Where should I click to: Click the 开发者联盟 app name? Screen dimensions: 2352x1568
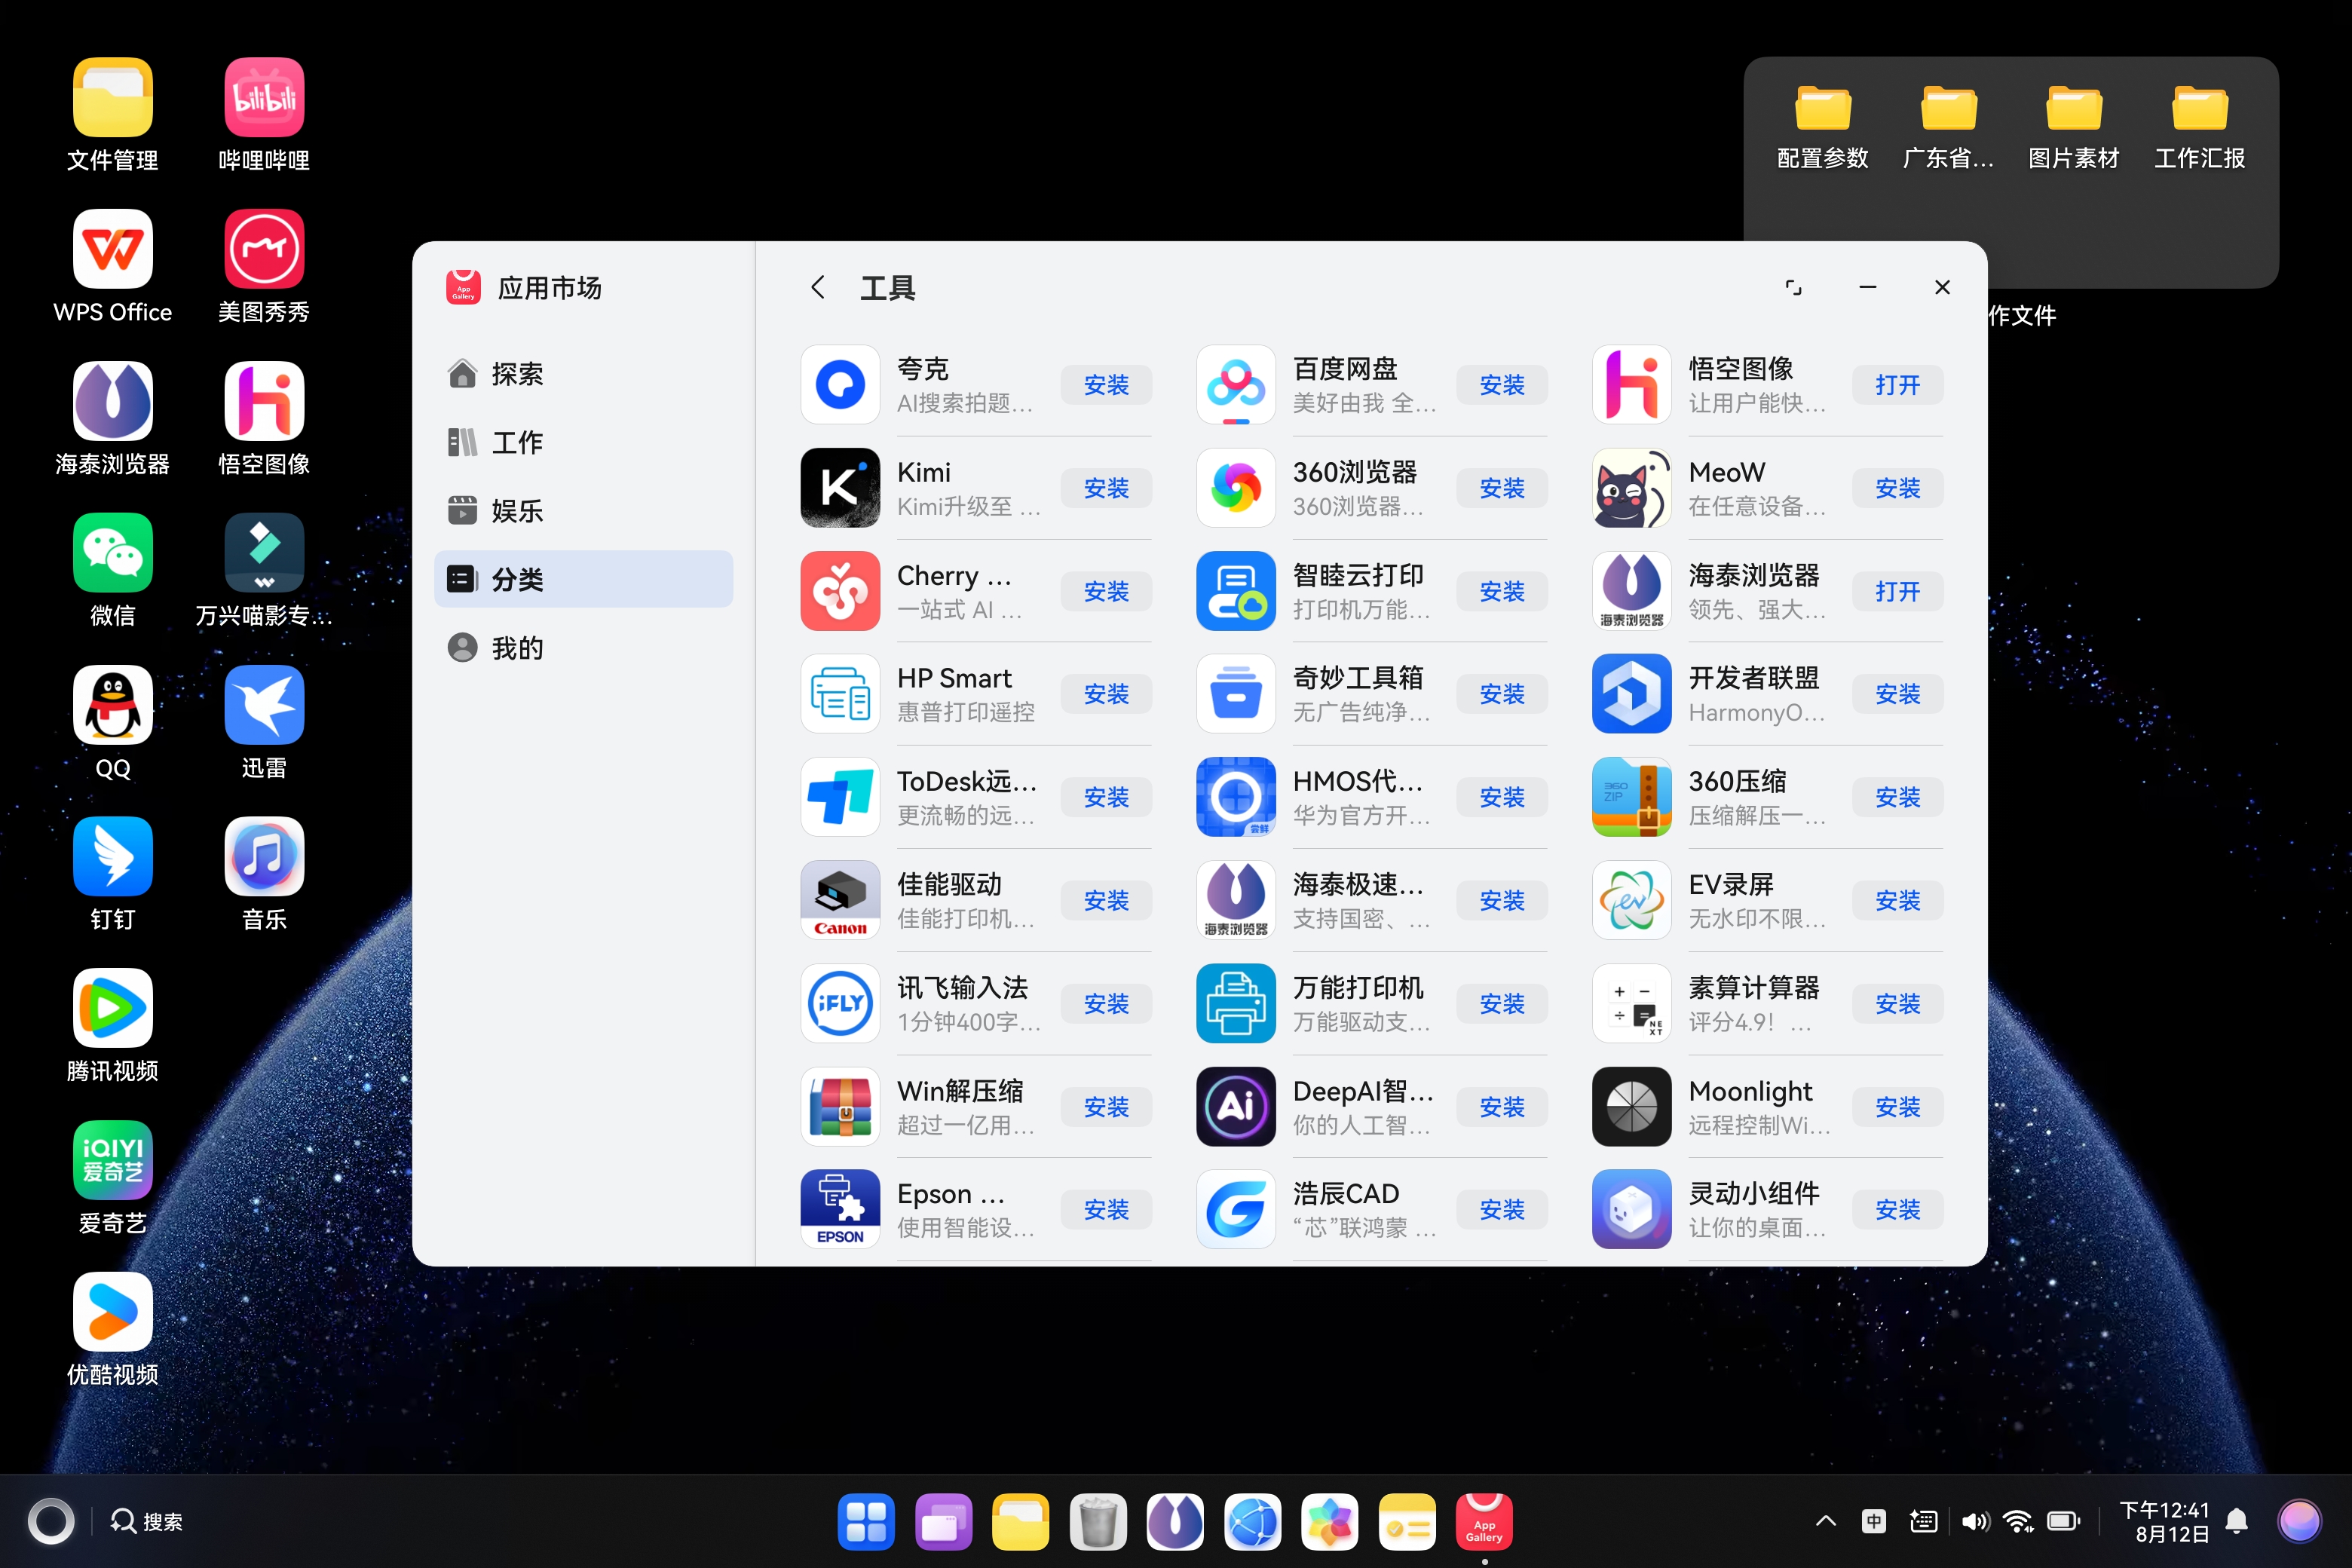point(1754,678)
